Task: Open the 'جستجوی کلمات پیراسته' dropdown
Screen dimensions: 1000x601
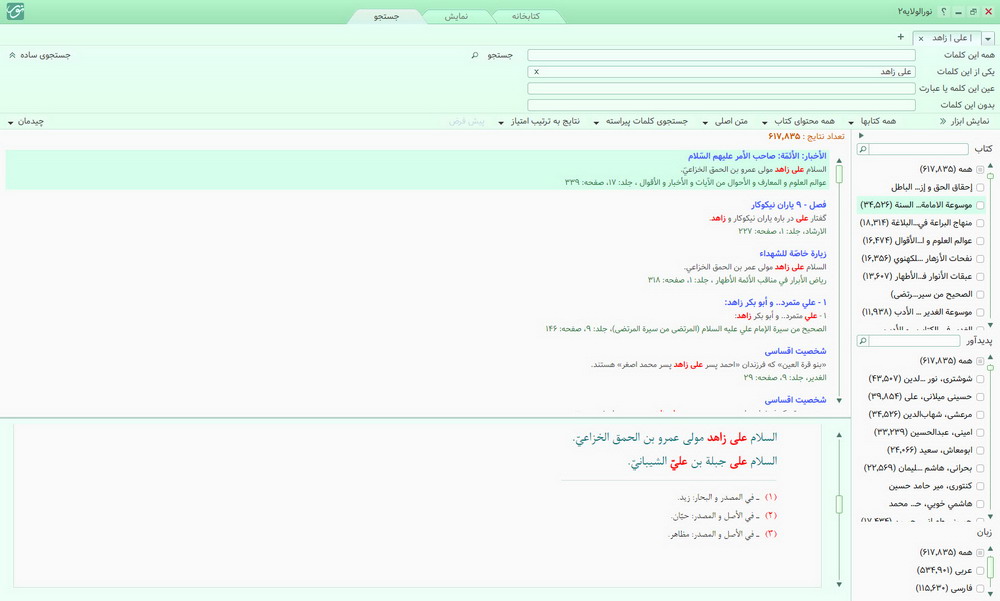Action: click(640, 121)
